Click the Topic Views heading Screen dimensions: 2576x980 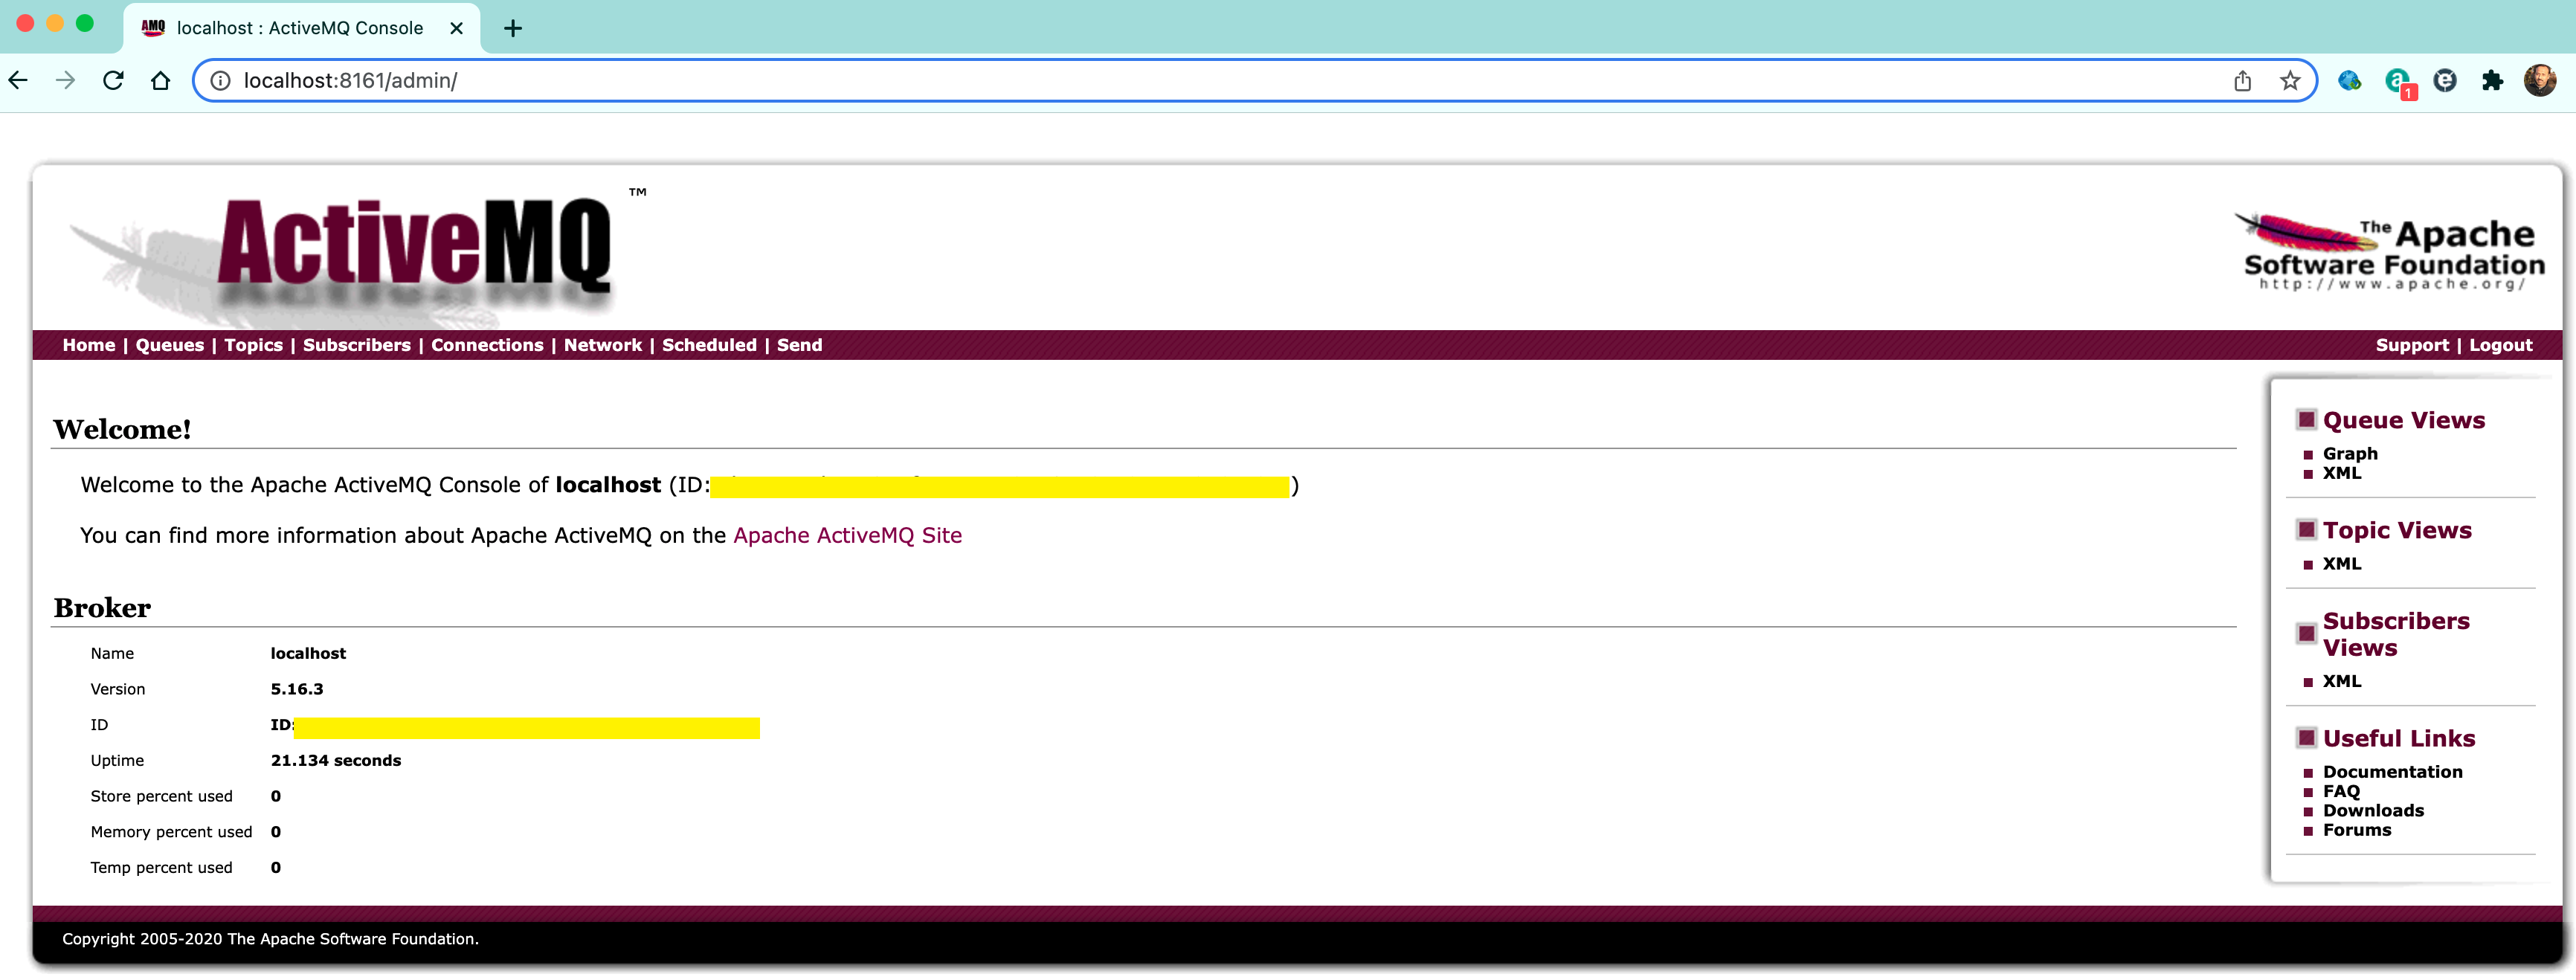[2397, 530]
